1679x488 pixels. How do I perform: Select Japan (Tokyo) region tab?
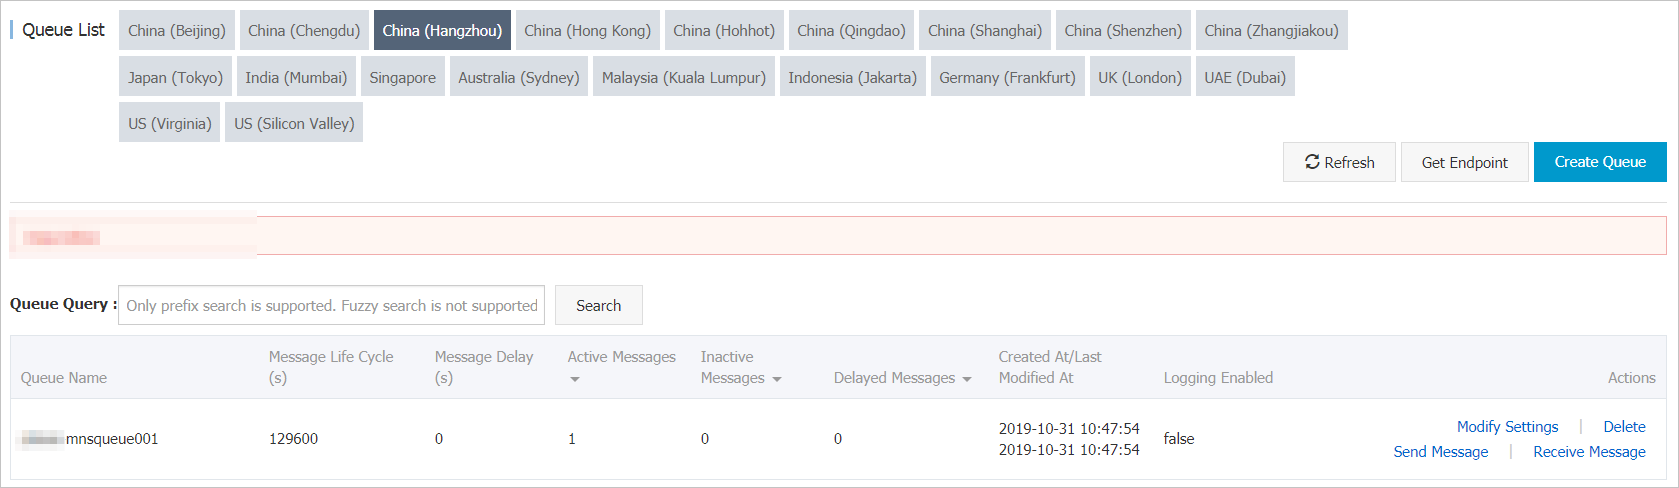[x=175, y=77]
